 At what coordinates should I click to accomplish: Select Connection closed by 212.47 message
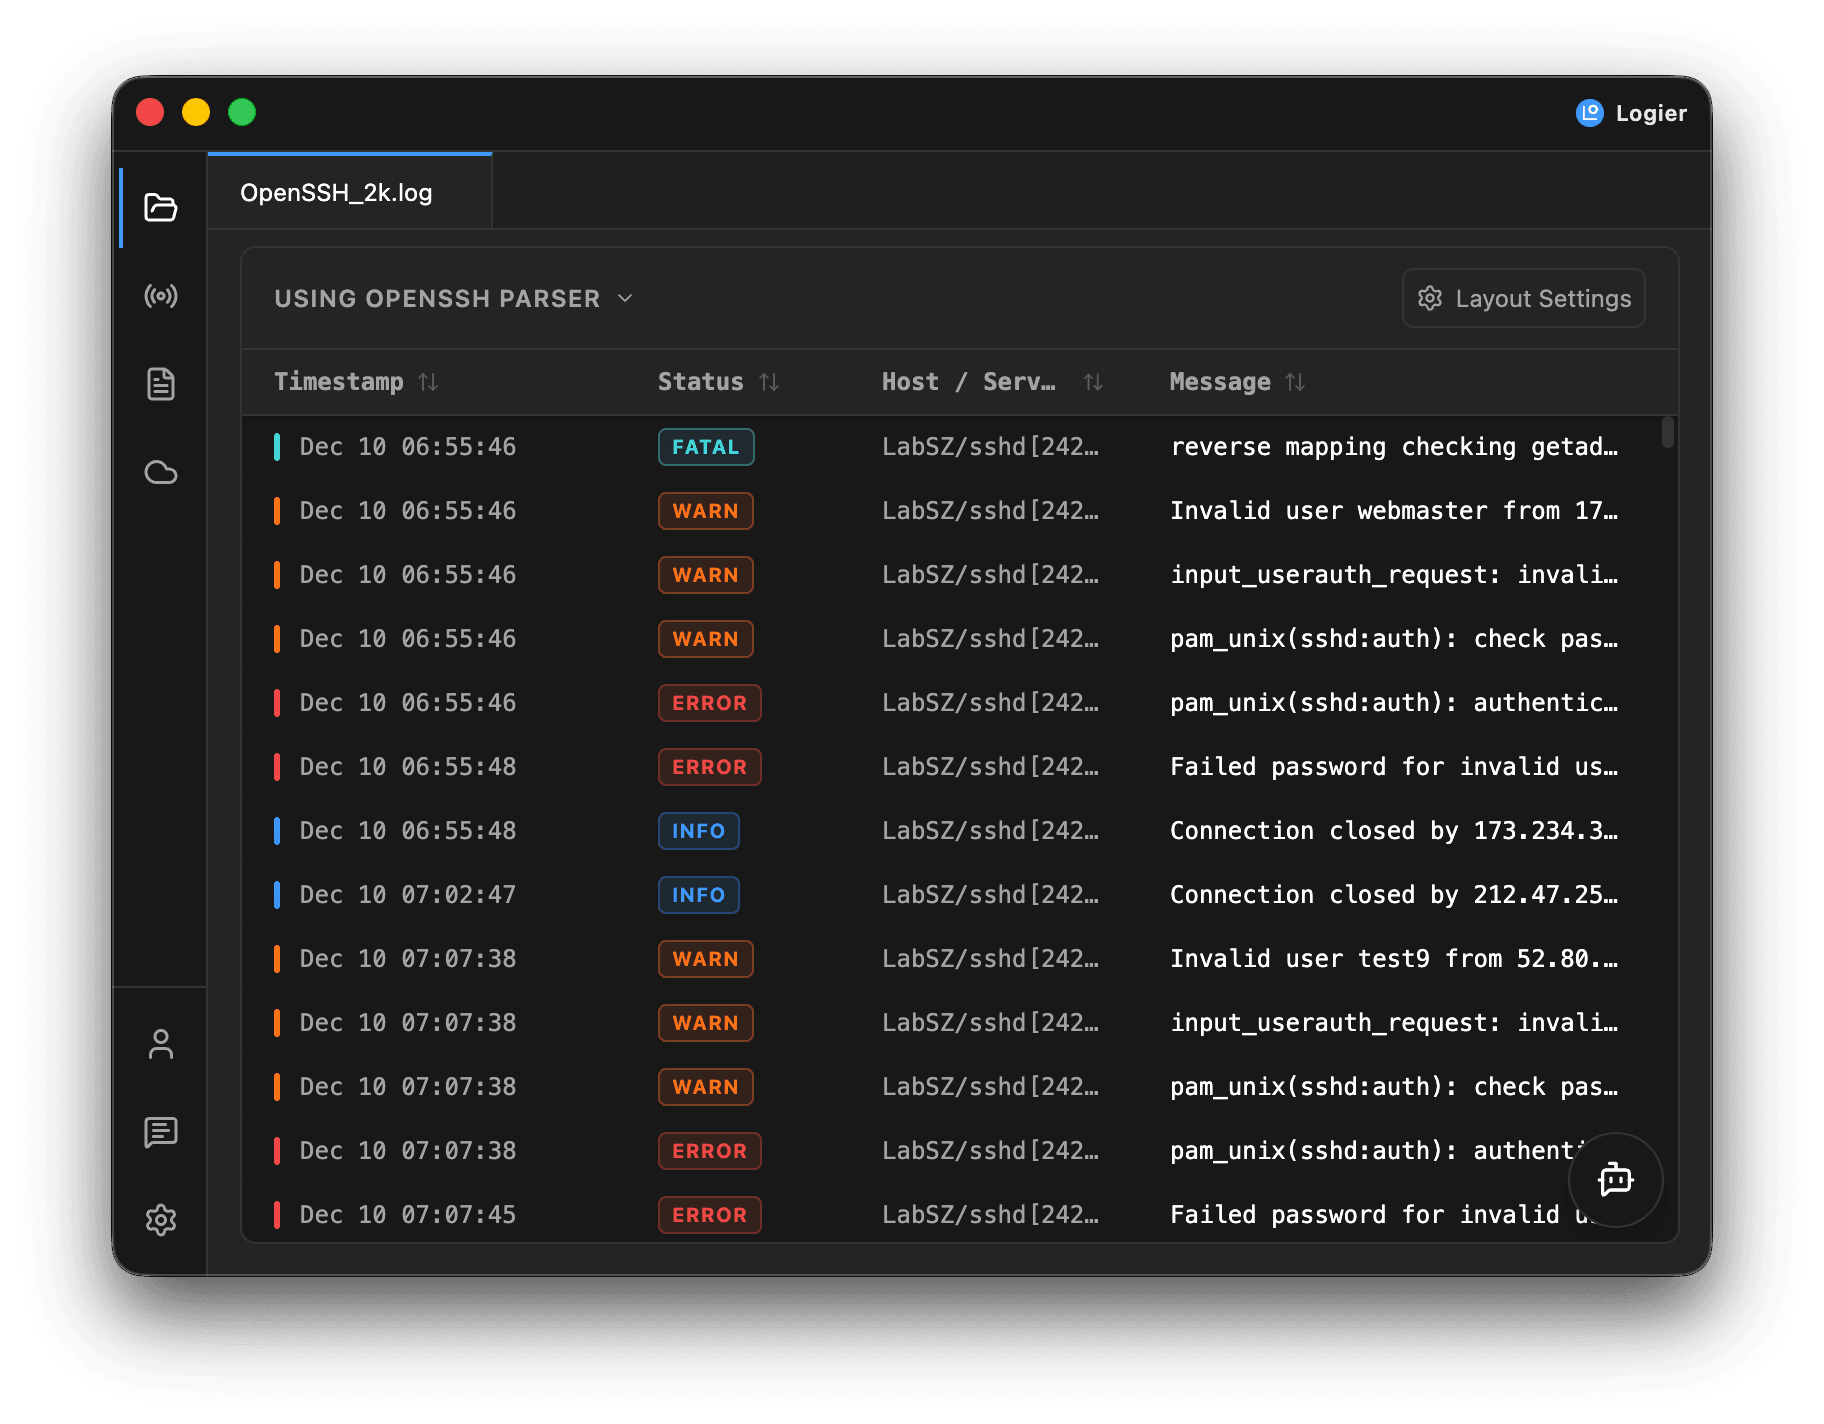[1394, 895]
